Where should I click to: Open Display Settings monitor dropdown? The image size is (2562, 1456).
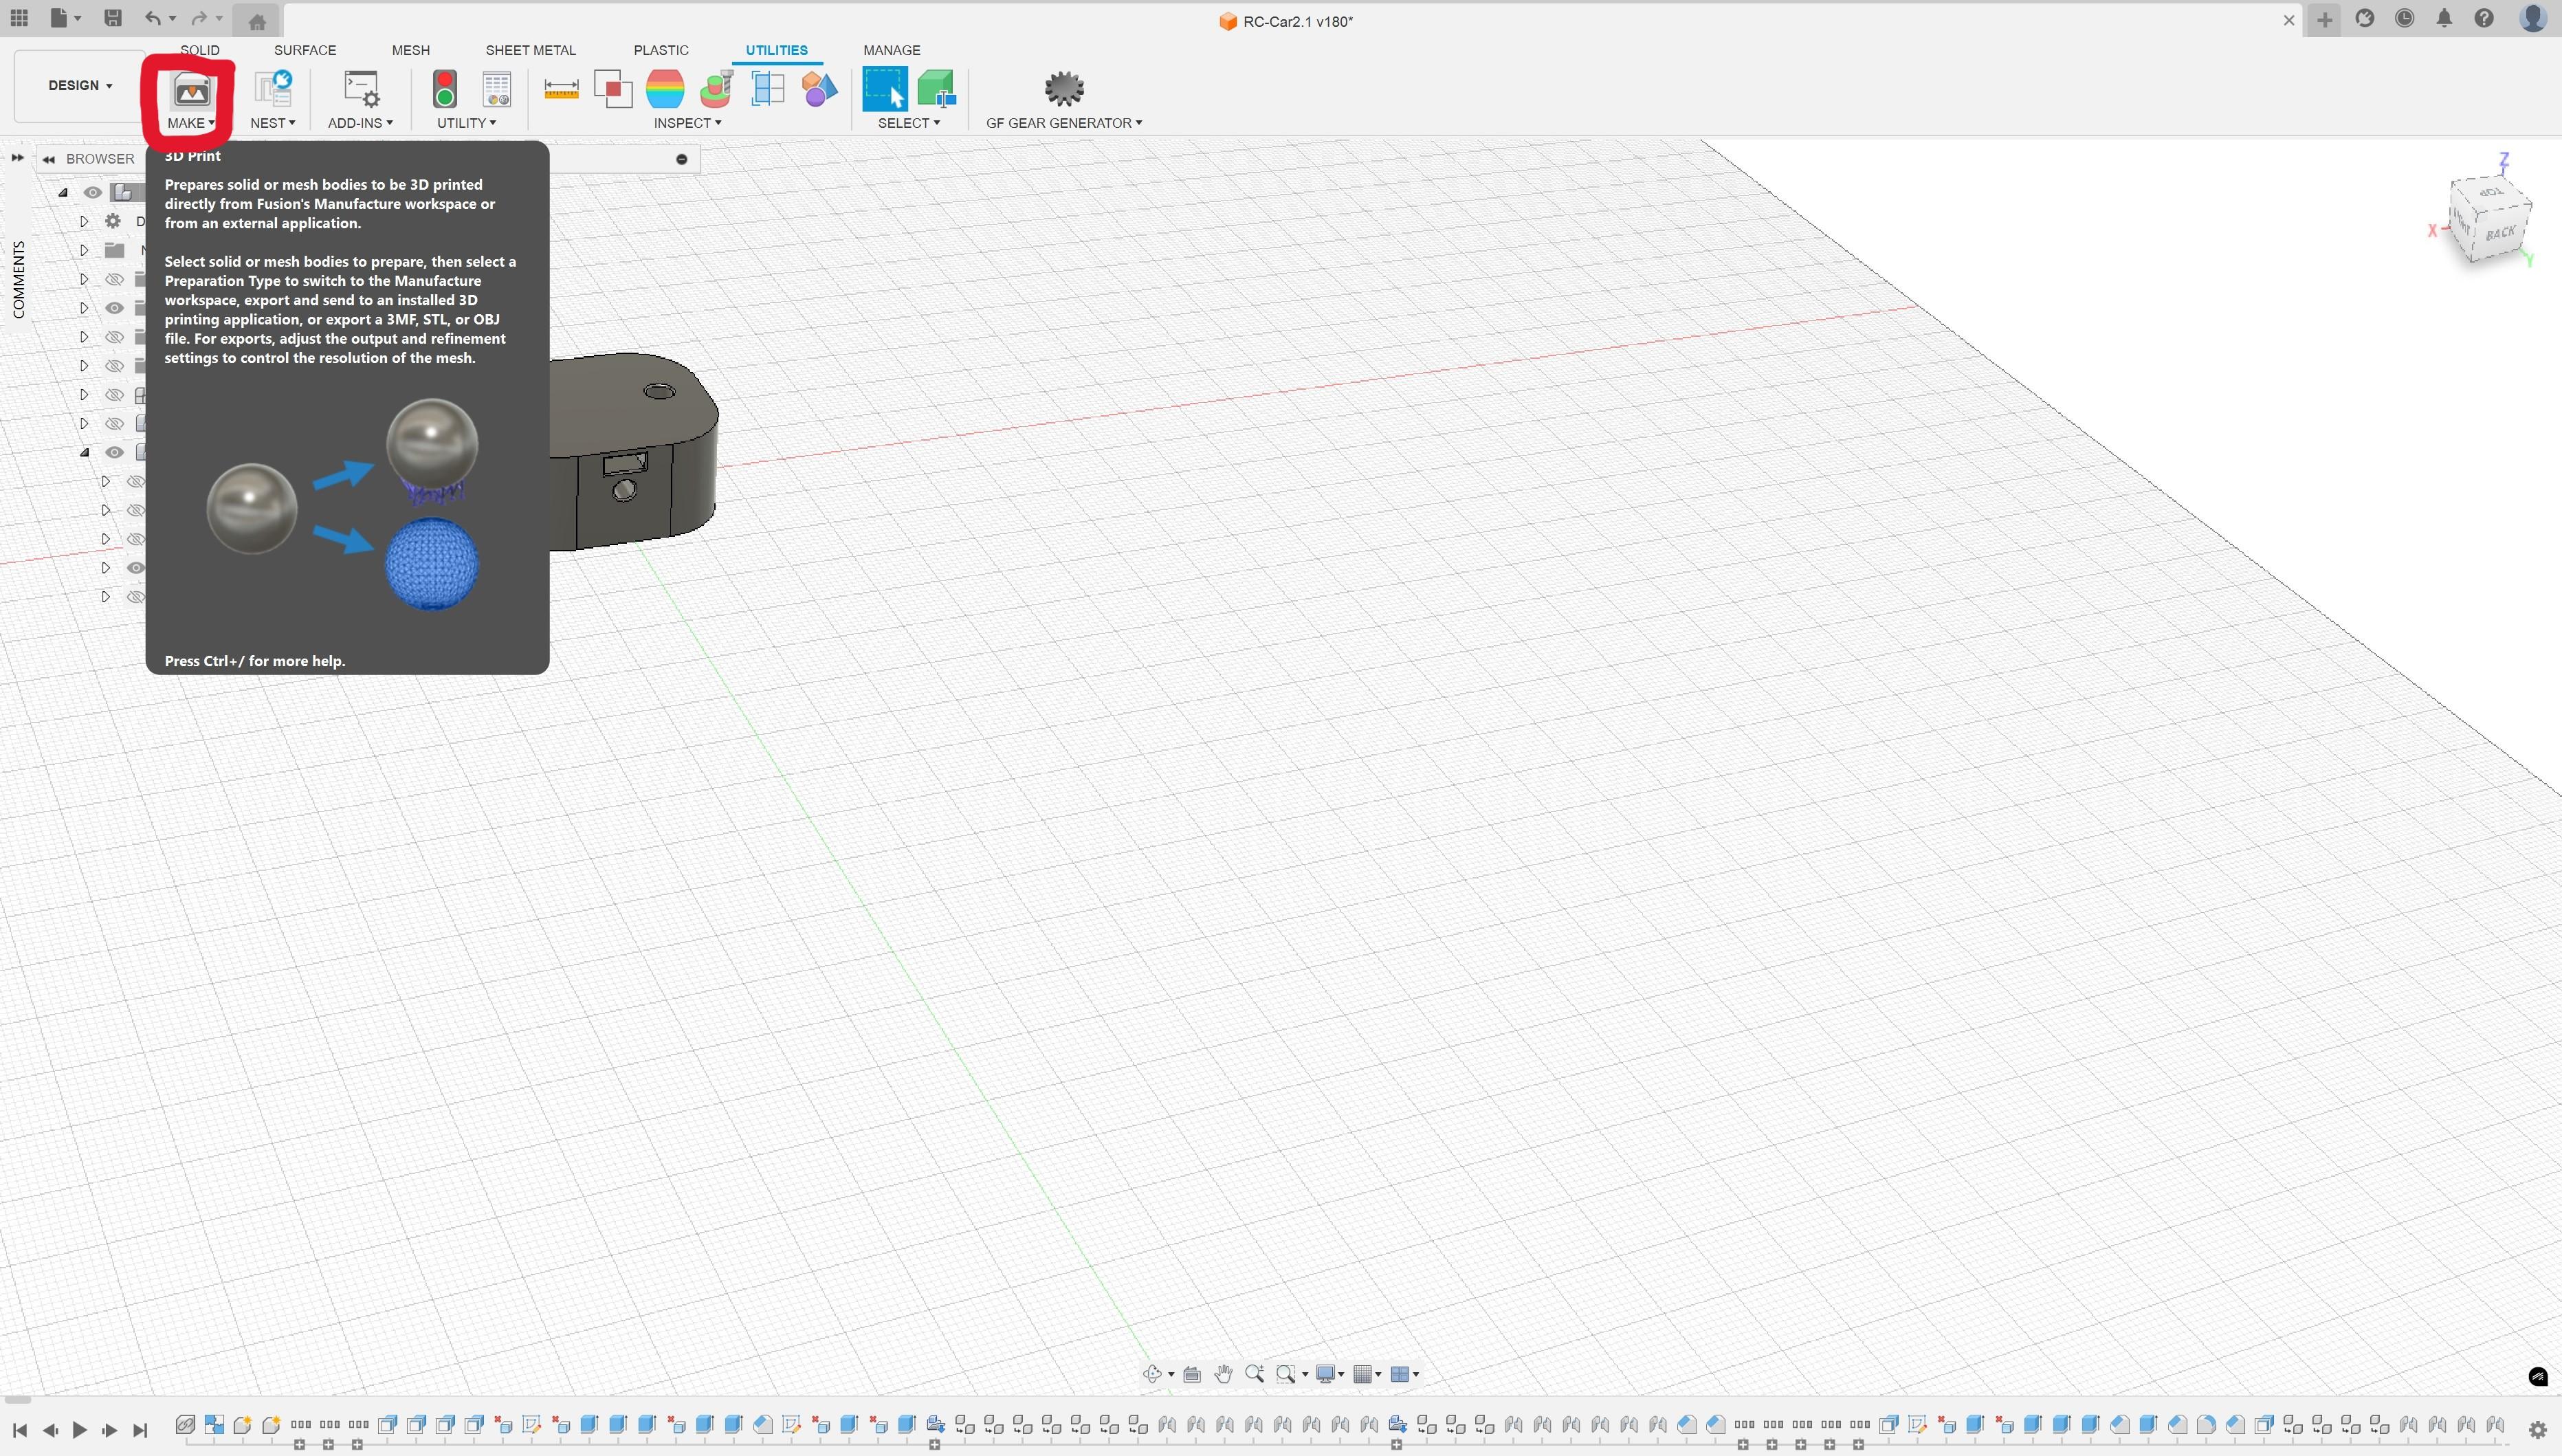tap(1330, 1374)
